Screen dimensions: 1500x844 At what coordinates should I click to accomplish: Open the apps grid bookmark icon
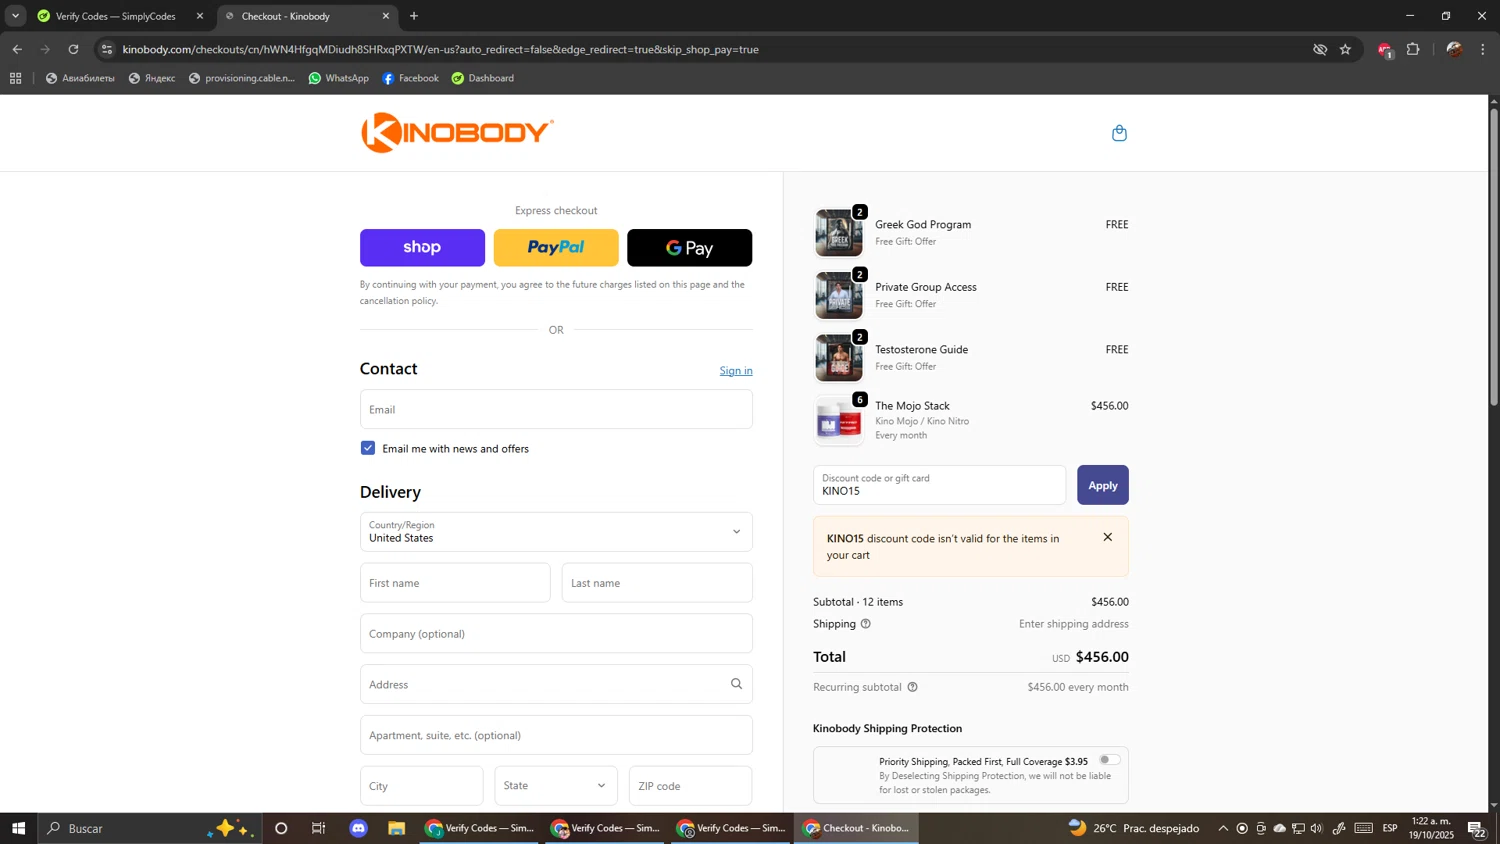click(x=15, y=78)
